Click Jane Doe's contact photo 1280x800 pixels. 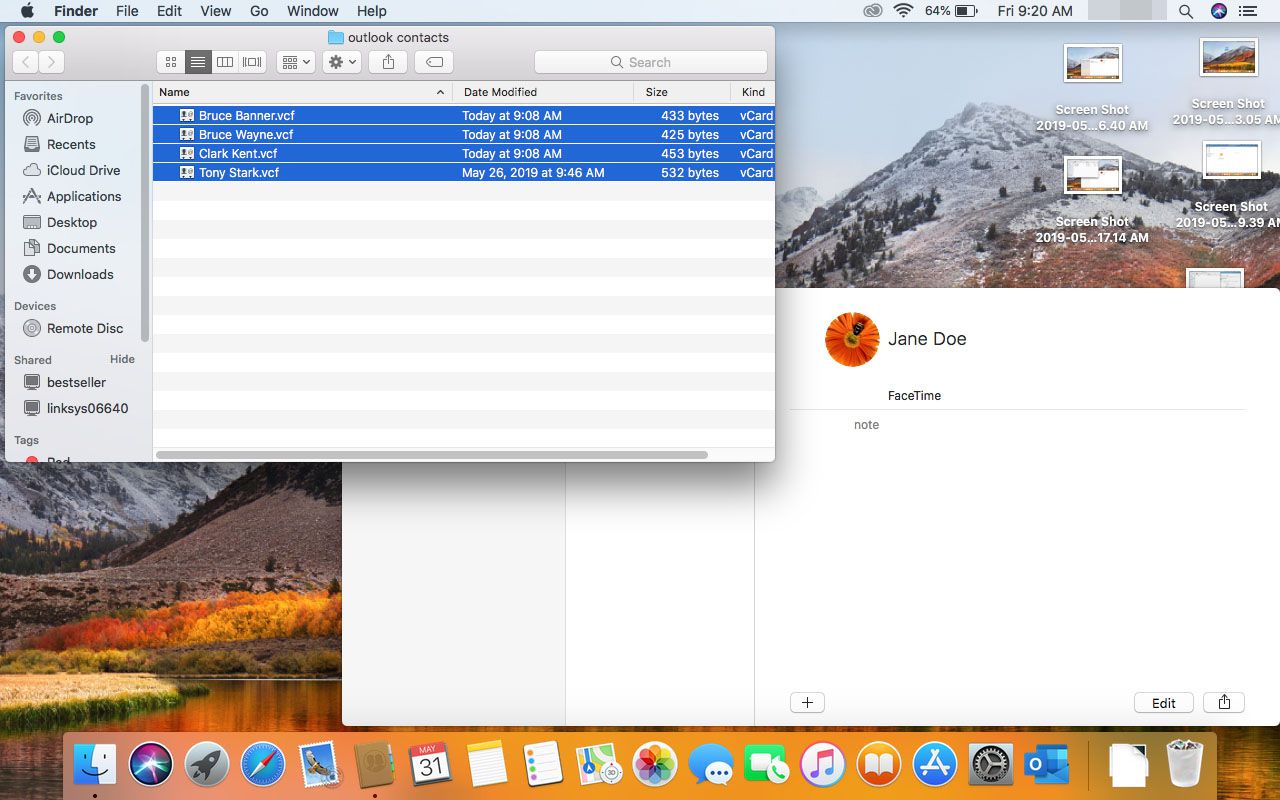(x=852, y=339)
